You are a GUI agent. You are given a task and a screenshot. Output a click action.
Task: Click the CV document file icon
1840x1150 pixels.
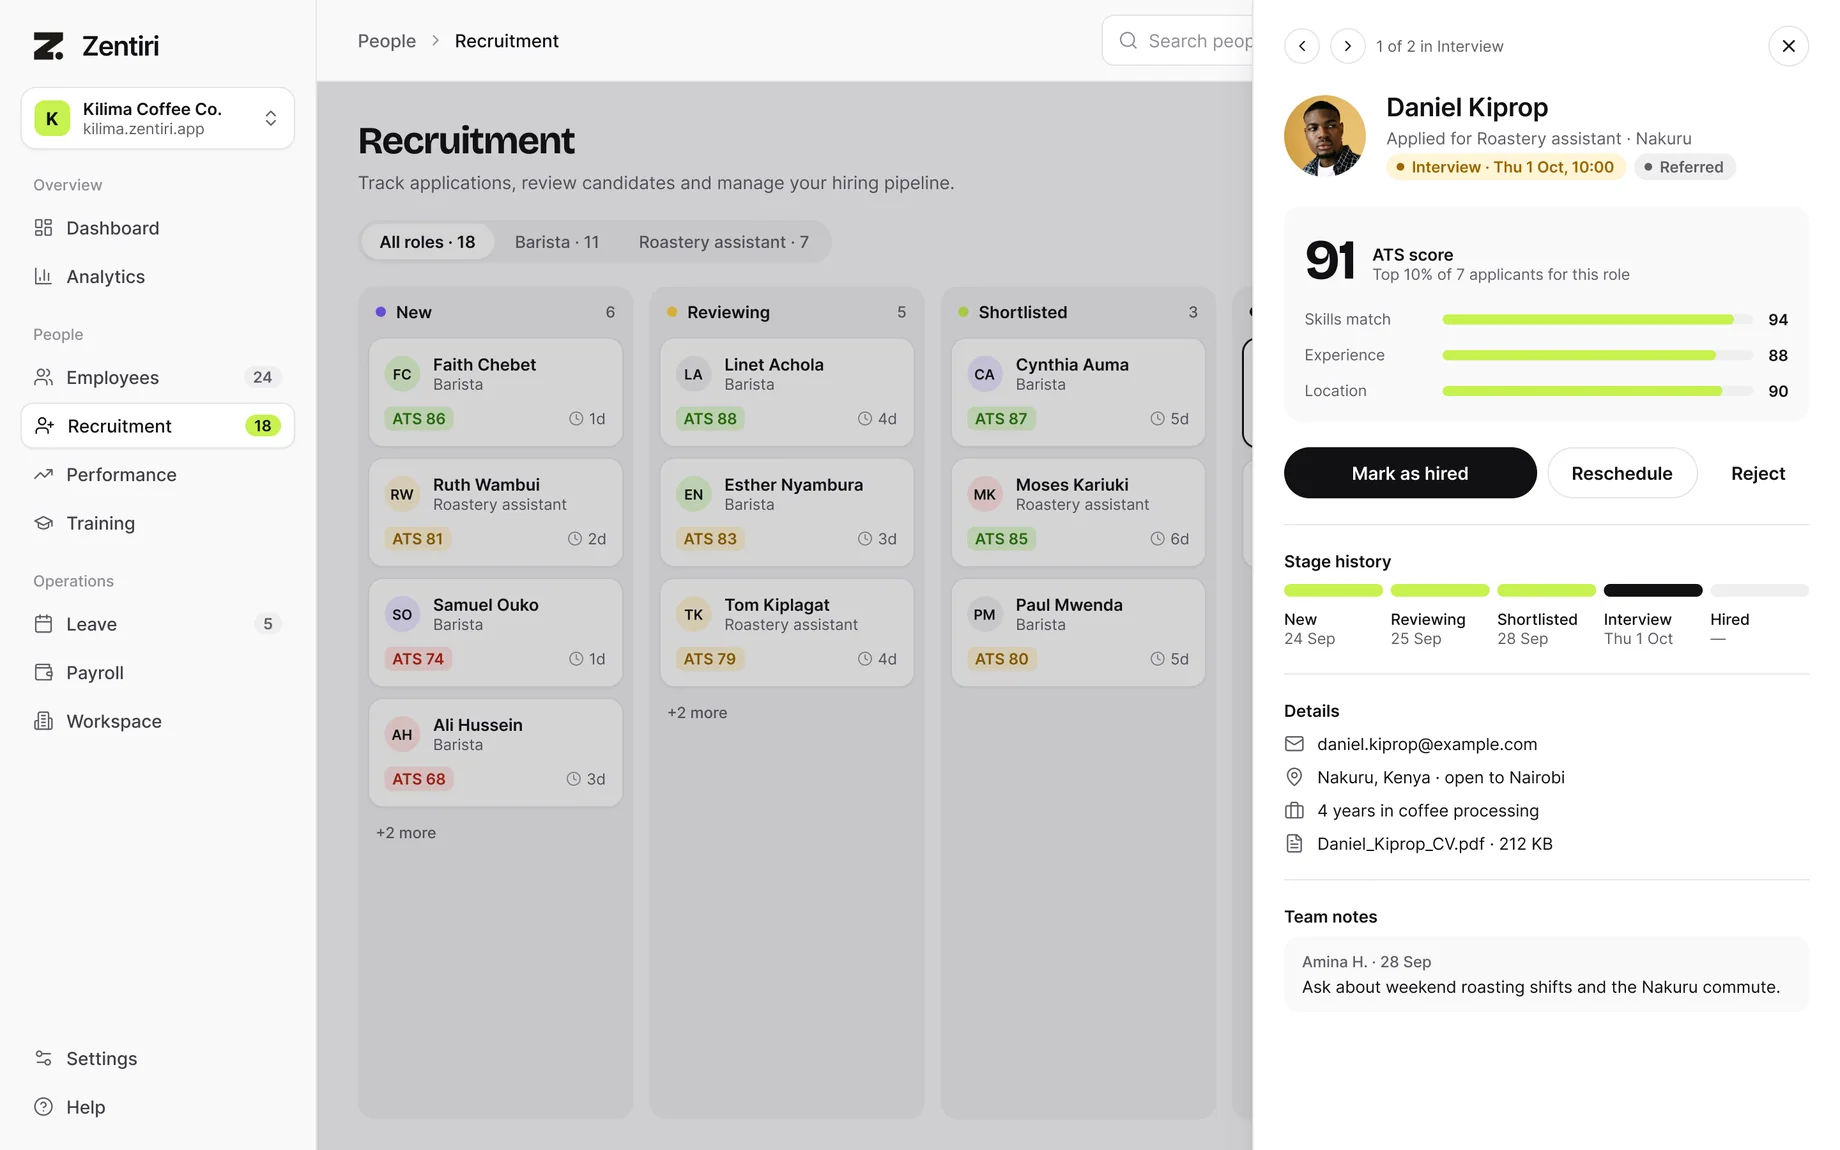(x=1294, y=843)
